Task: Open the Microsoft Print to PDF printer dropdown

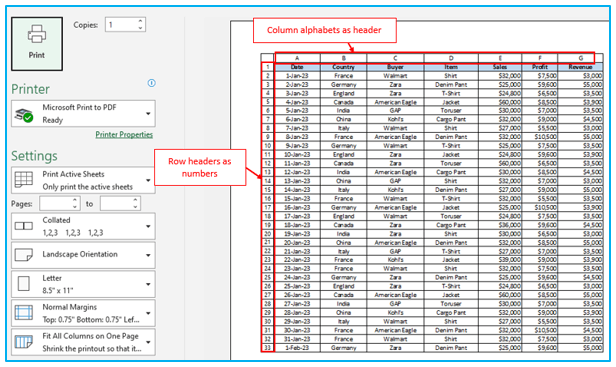Action: [83, 114]
